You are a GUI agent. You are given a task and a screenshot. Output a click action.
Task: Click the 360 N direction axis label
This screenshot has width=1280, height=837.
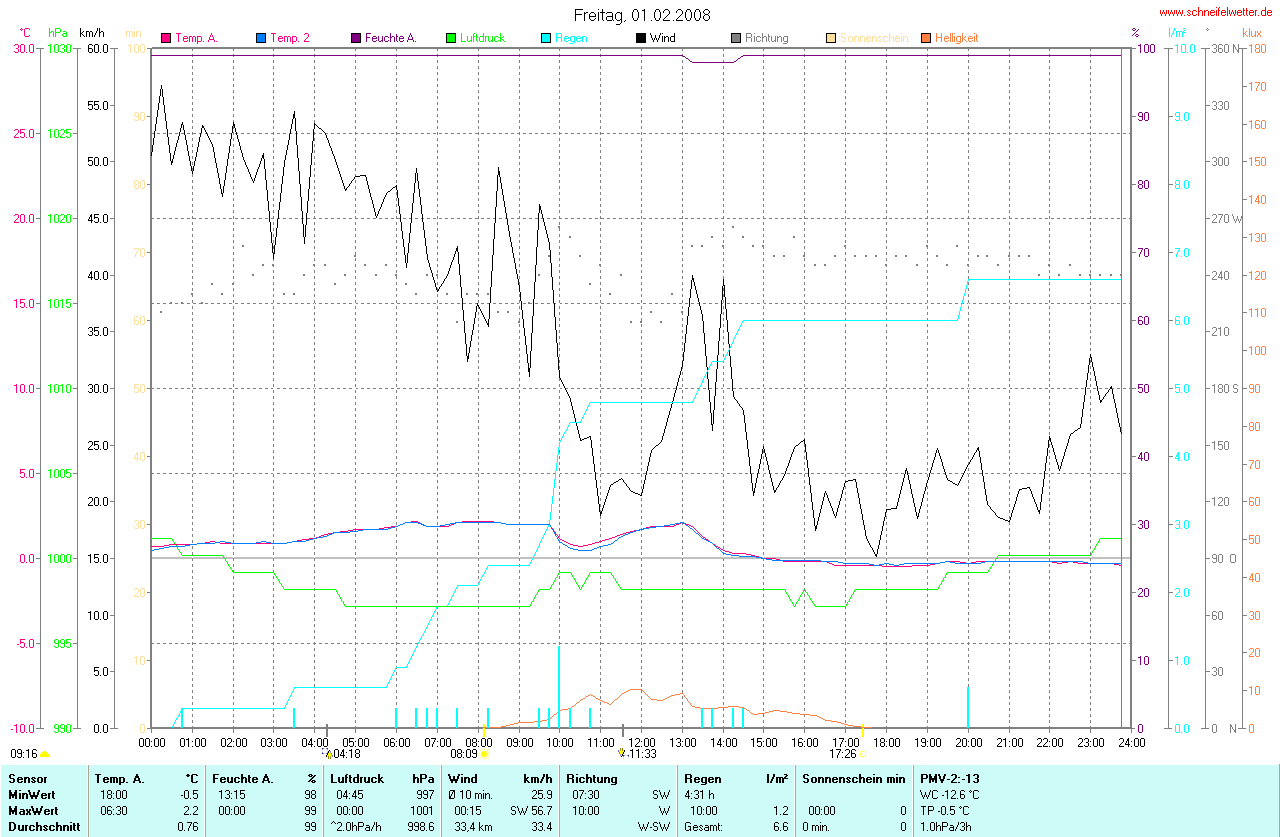[x=1227, y=49]
